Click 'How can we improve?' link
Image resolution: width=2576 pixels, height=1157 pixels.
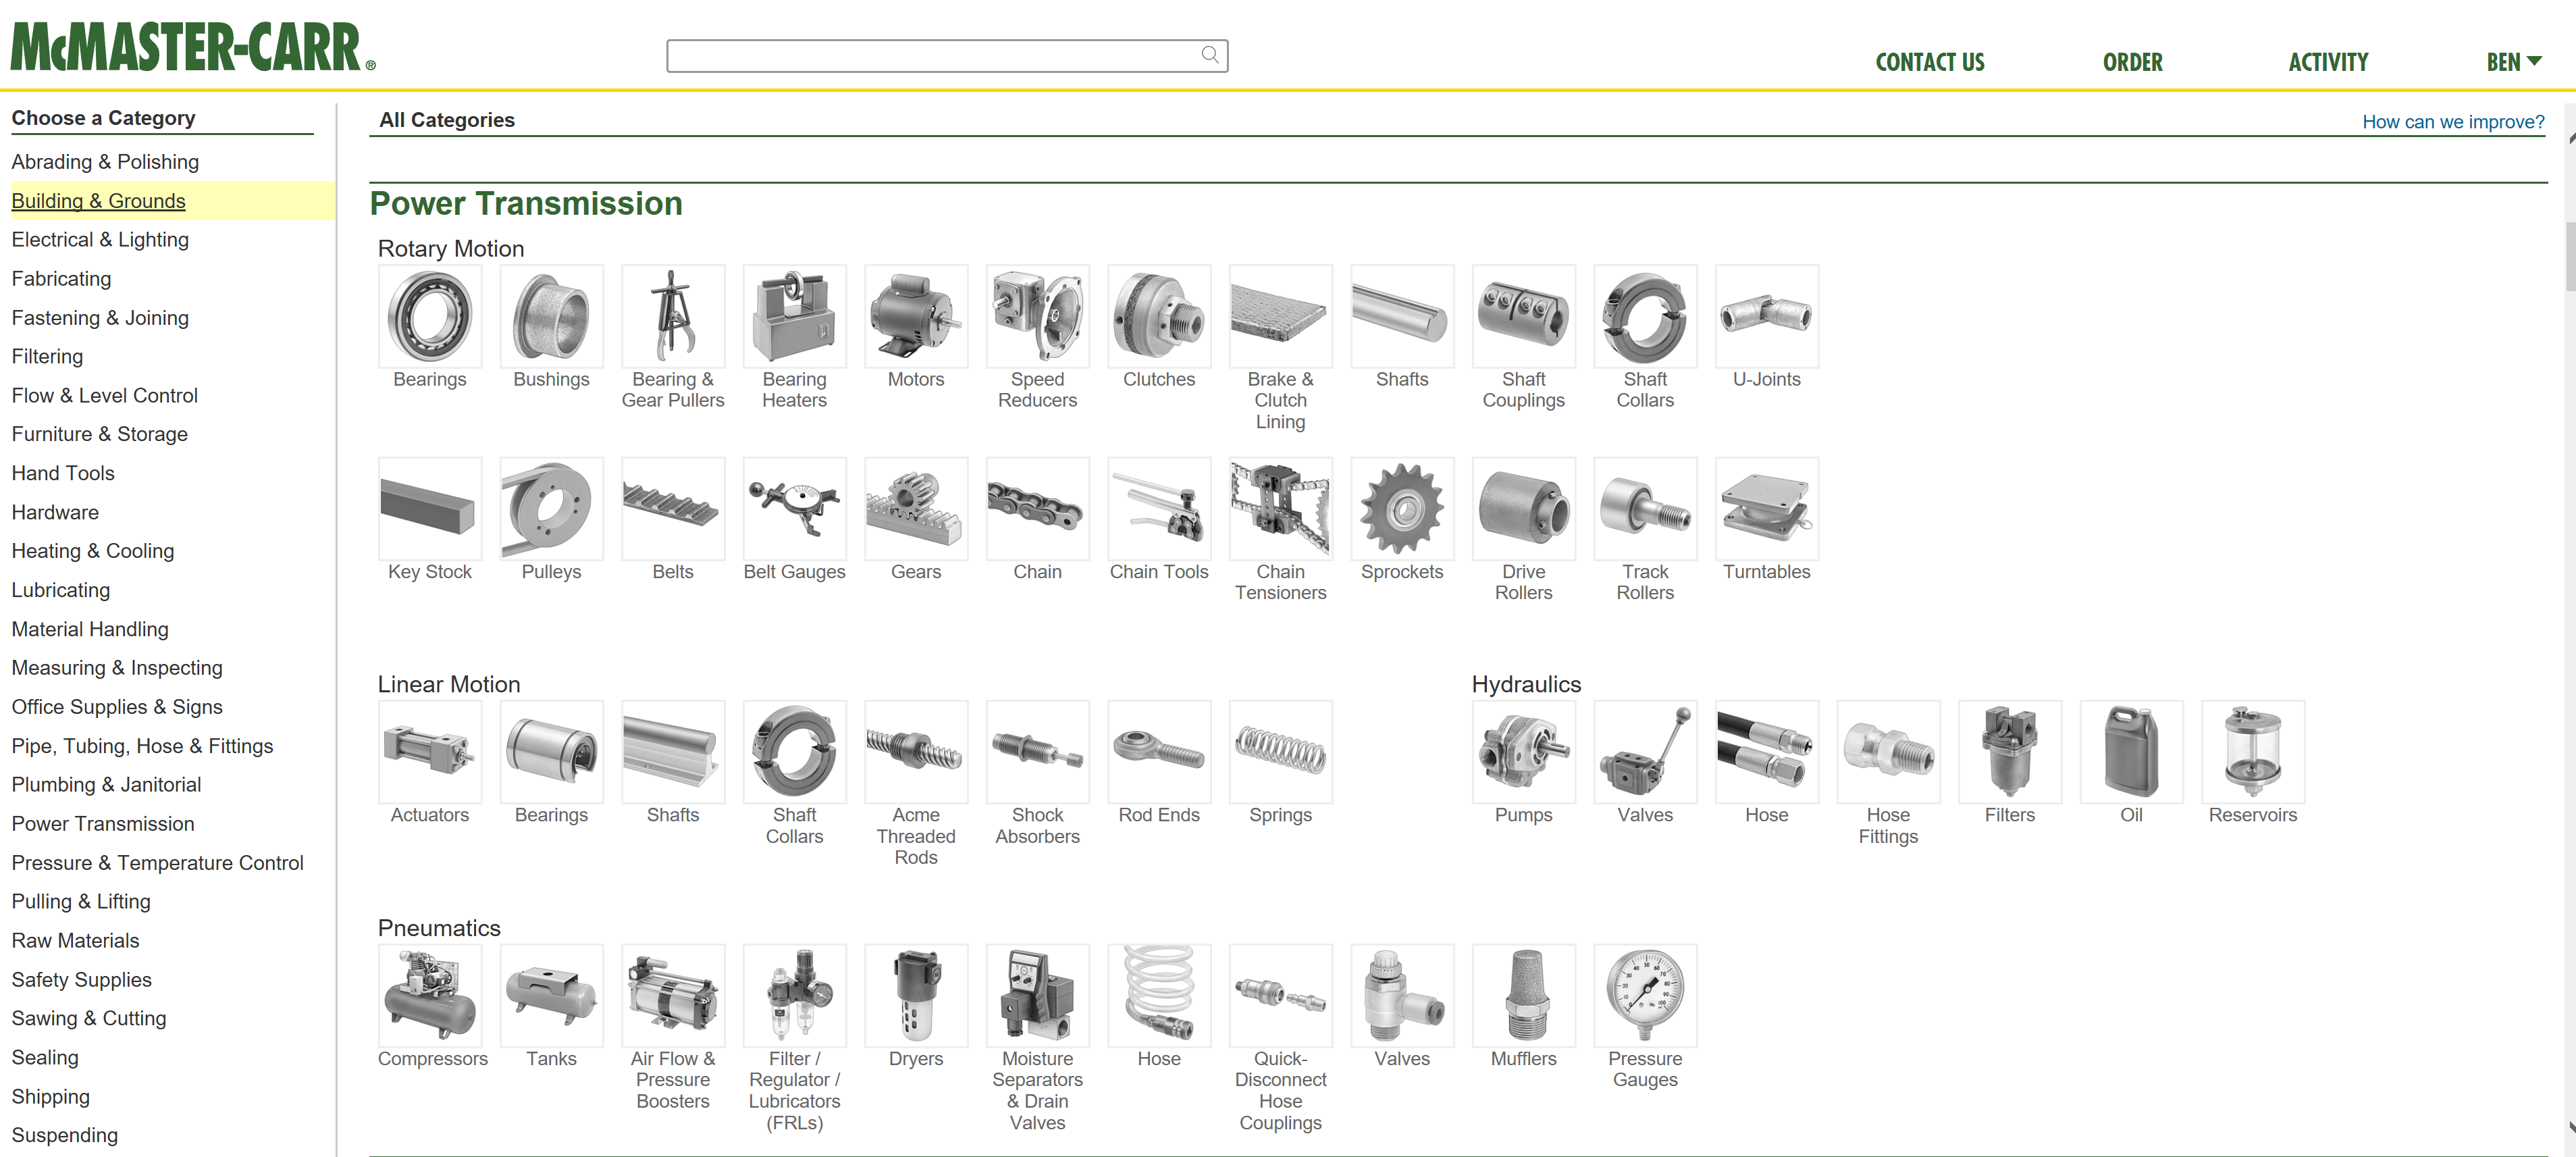(2452, 122)
